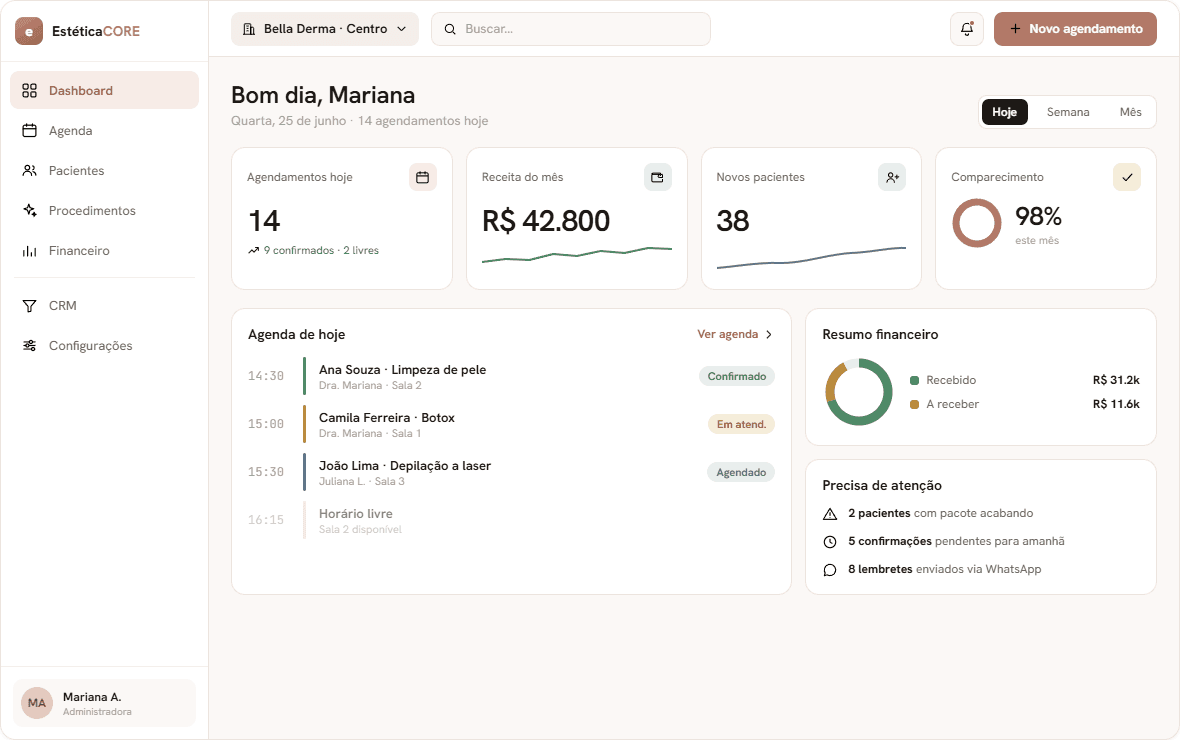Open CRM in the sidebar
1180x740 pixels.
(x=105, y=306)
